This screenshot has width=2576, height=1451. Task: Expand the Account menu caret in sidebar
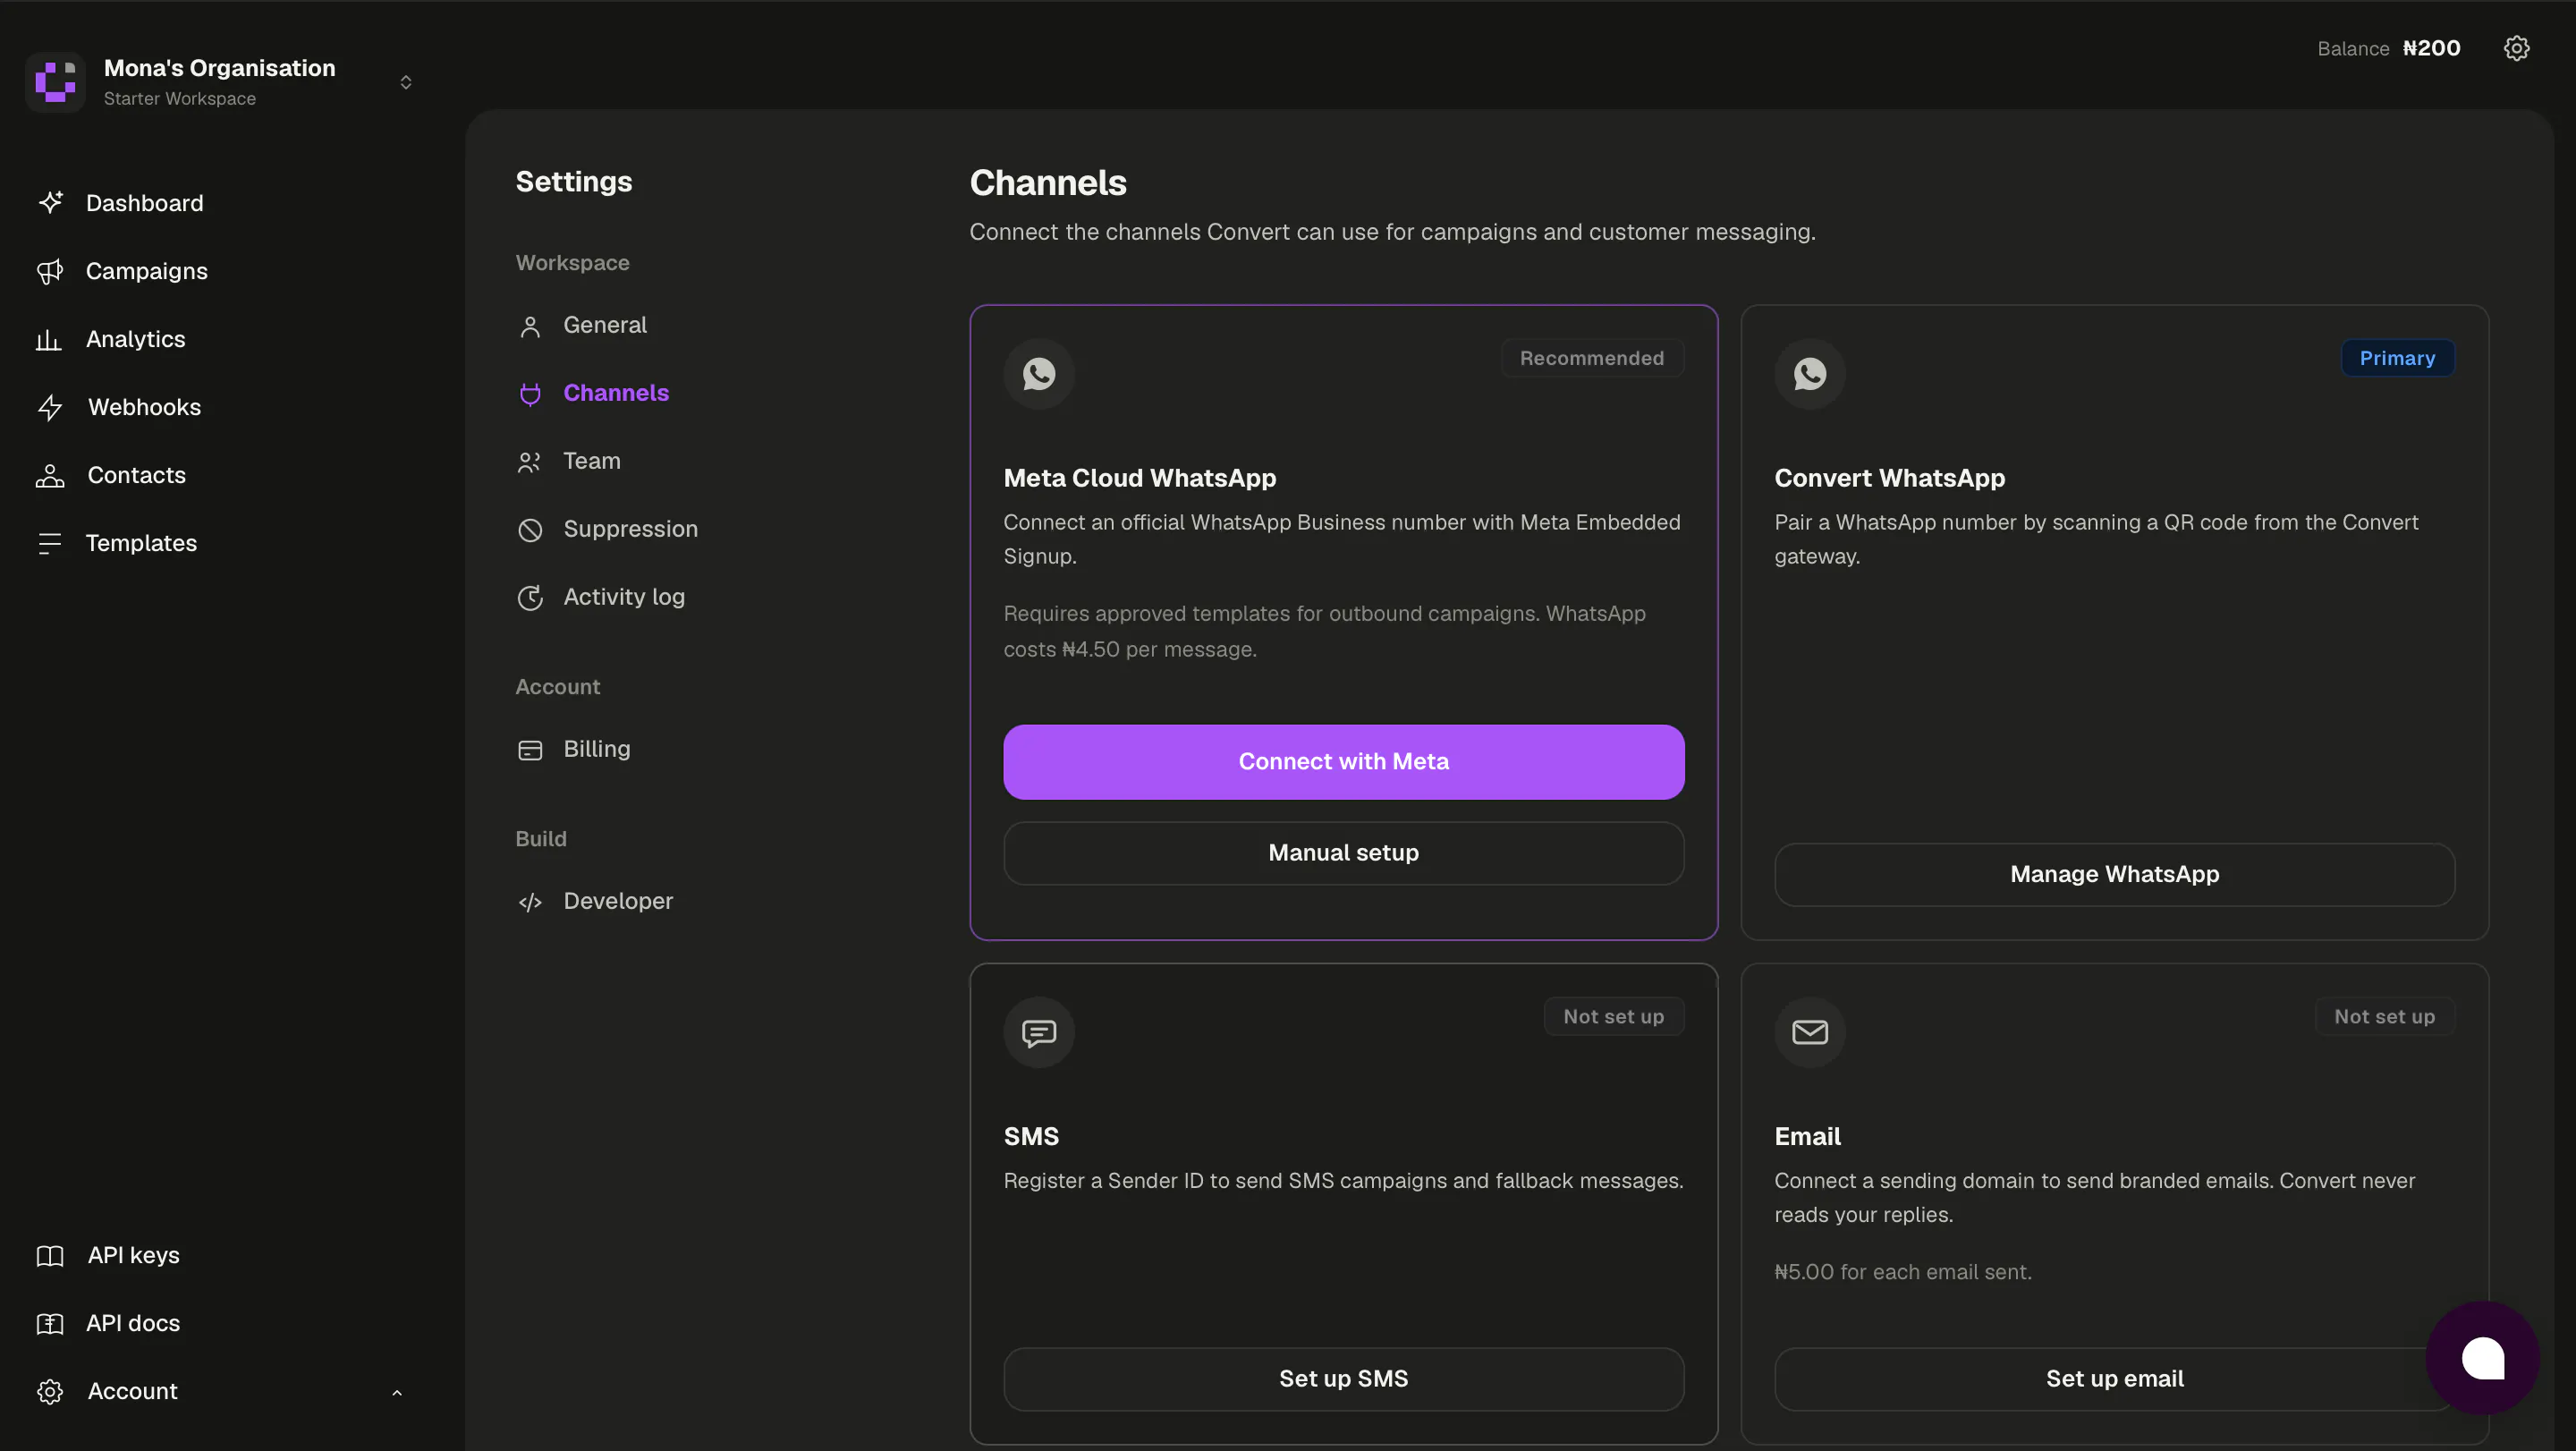[397, 1392]
